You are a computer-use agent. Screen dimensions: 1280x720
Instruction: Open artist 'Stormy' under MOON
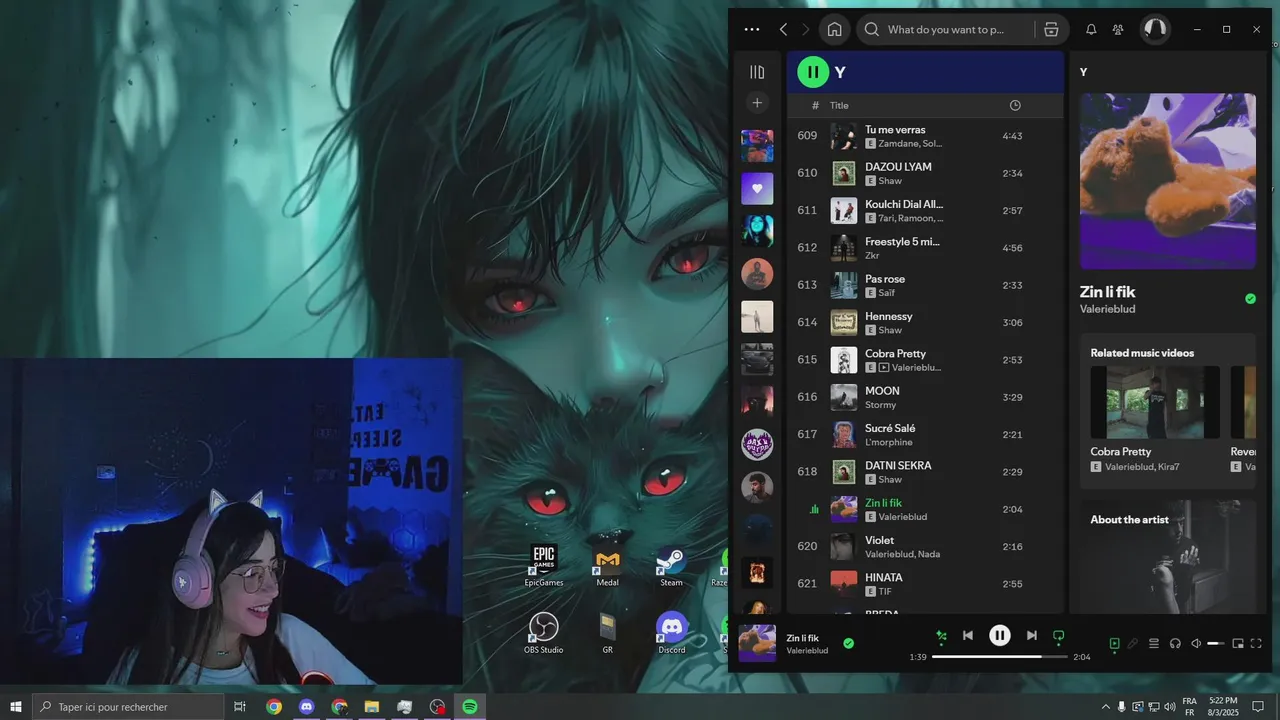[x=880, y=405]
